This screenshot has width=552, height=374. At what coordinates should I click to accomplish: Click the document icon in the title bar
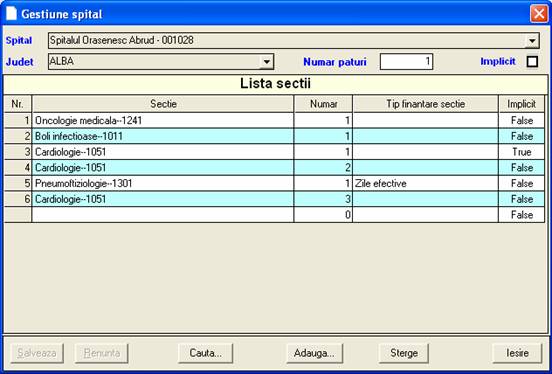coord(11,14)
